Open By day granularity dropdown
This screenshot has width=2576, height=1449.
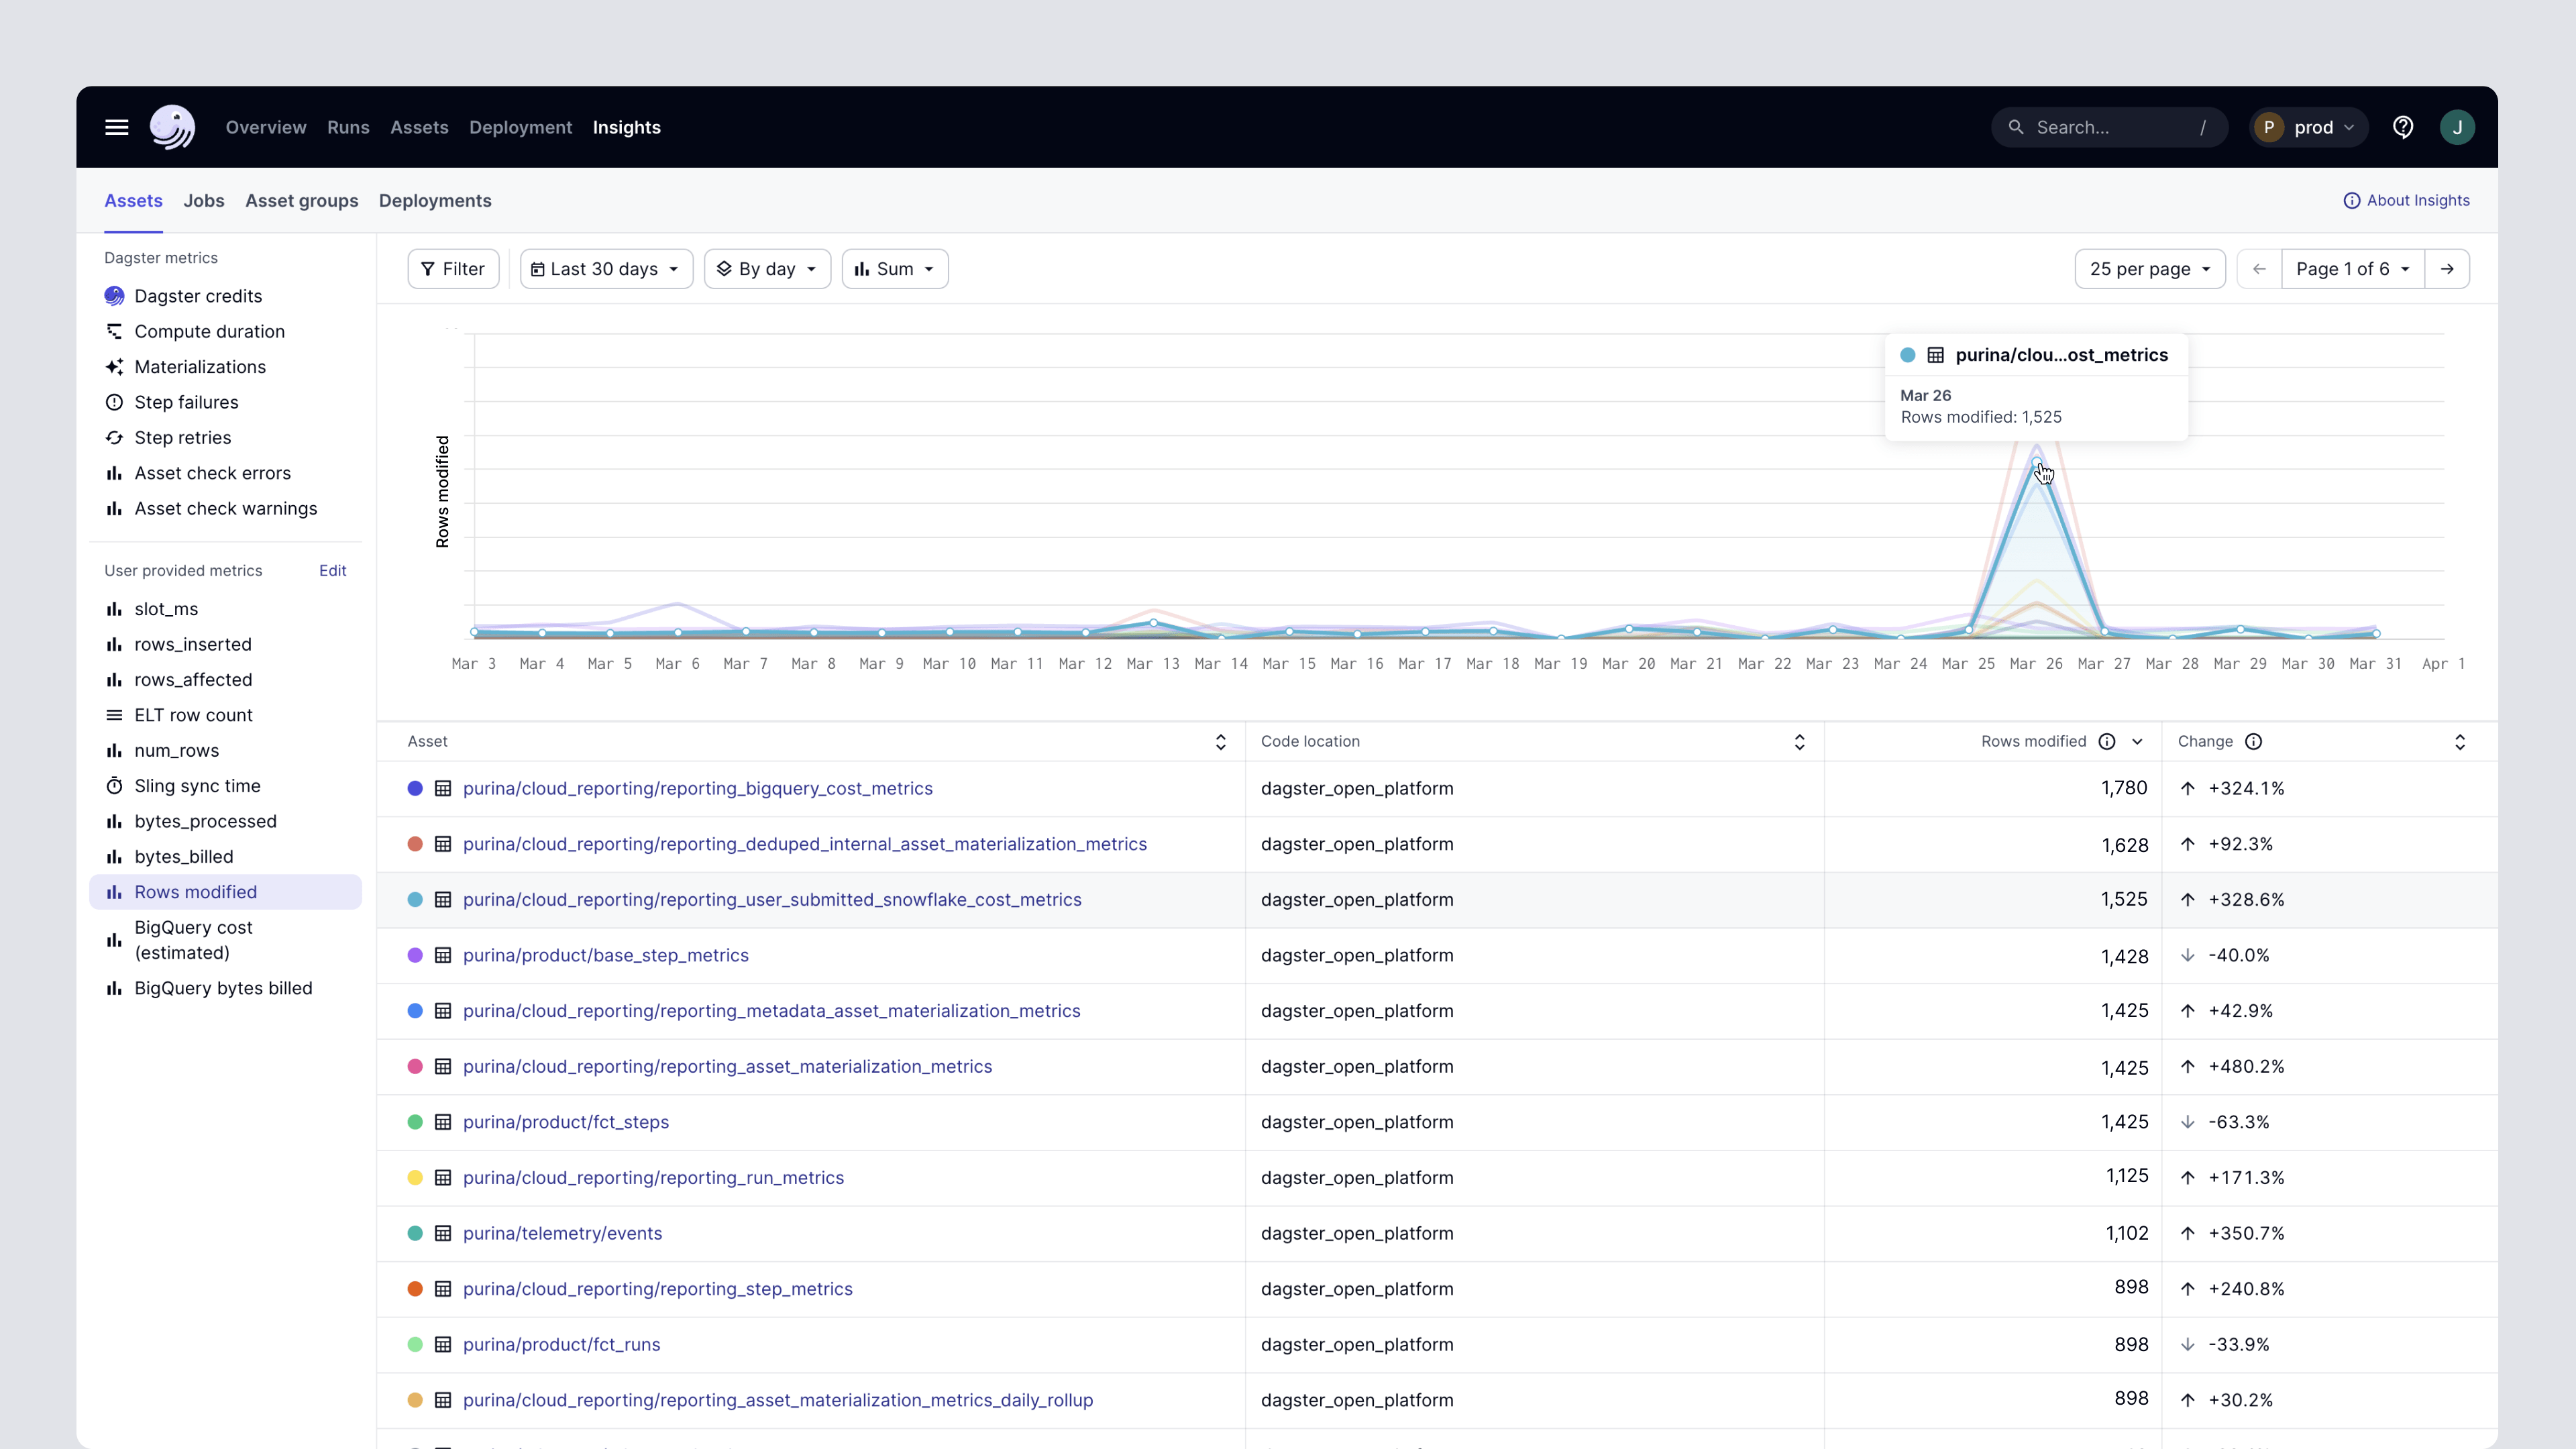pos(767,269)
